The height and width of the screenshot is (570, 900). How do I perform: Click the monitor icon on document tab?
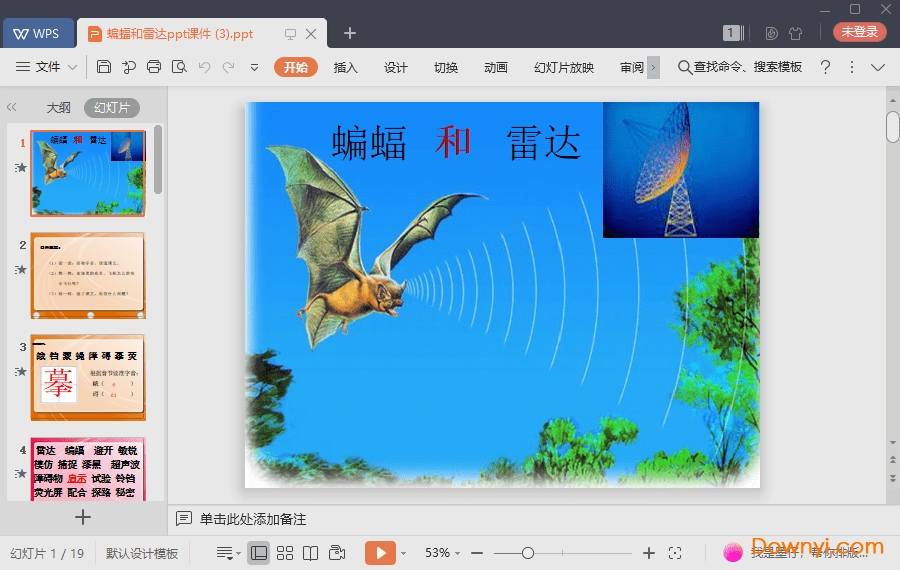pyautogui.click(x=290, y=34)
